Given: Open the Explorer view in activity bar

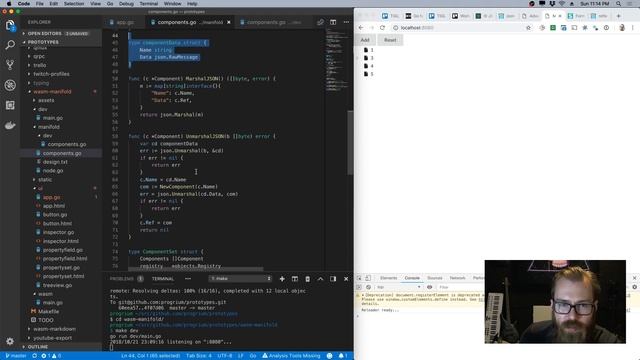Looking at the screenshot, I should click(x=10, y=25).
